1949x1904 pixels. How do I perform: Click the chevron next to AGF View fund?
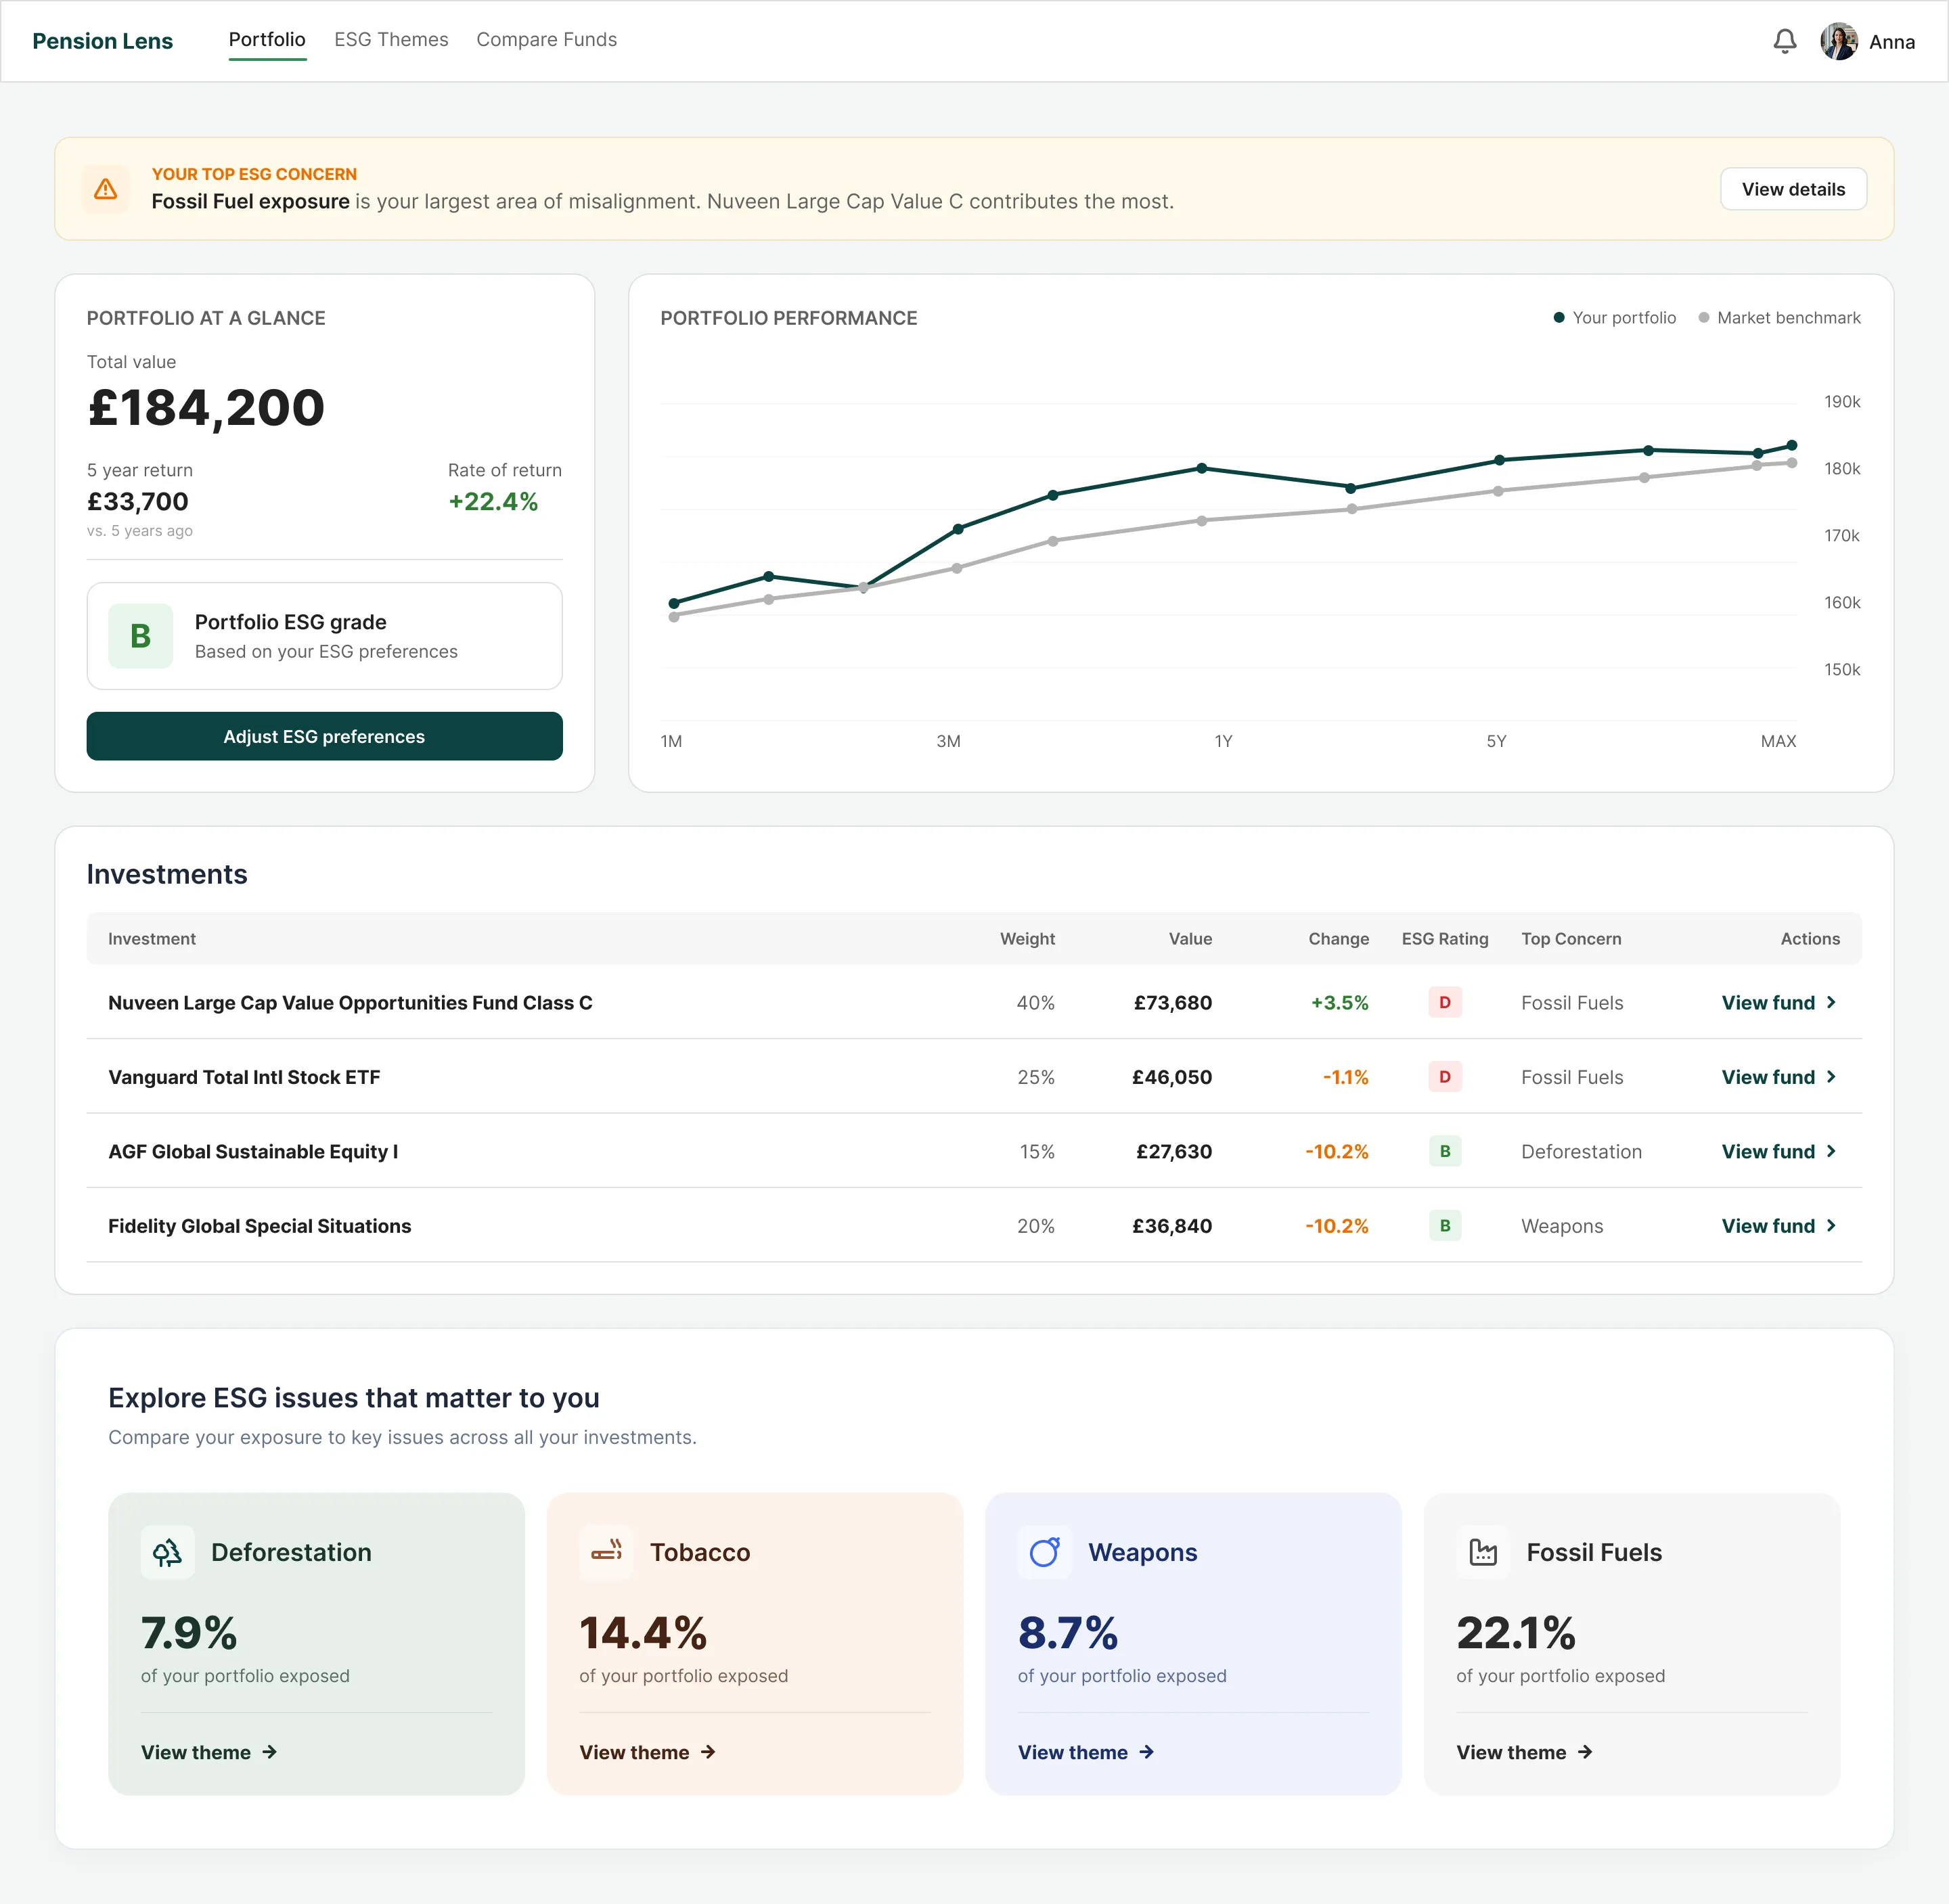click(x=1831, y=1151)
